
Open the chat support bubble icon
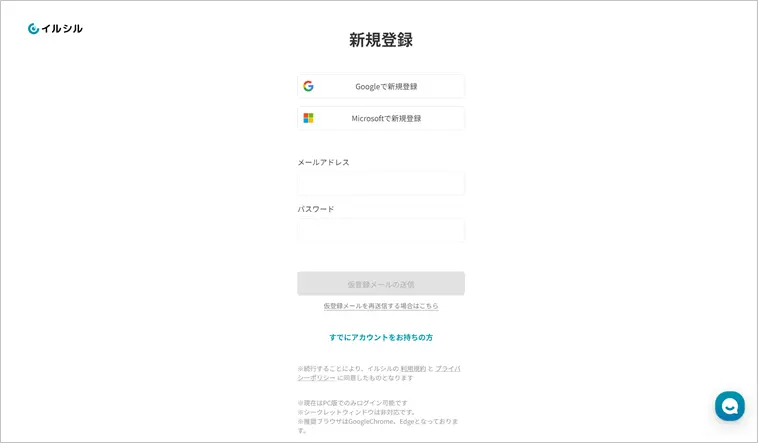pyautogui.click(x=730, y=406)
